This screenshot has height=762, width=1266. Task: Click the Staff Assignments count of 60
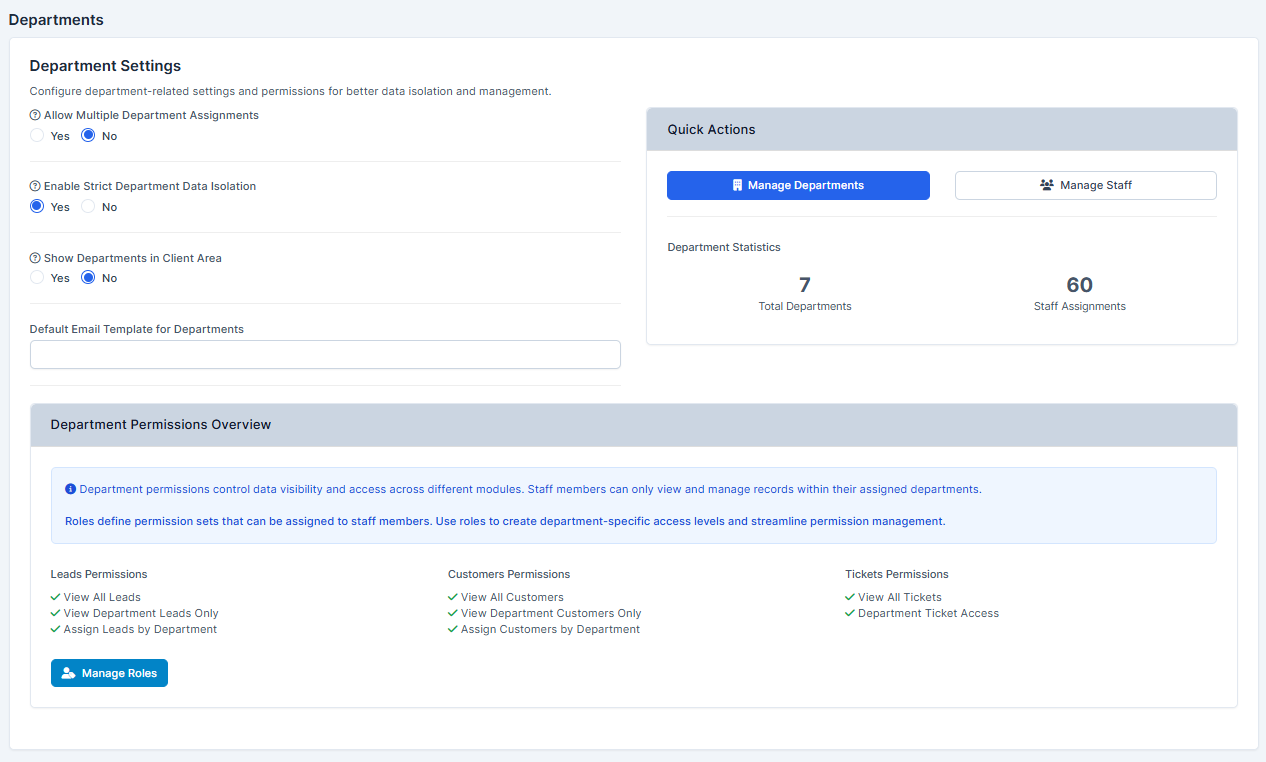(1079, 285)
